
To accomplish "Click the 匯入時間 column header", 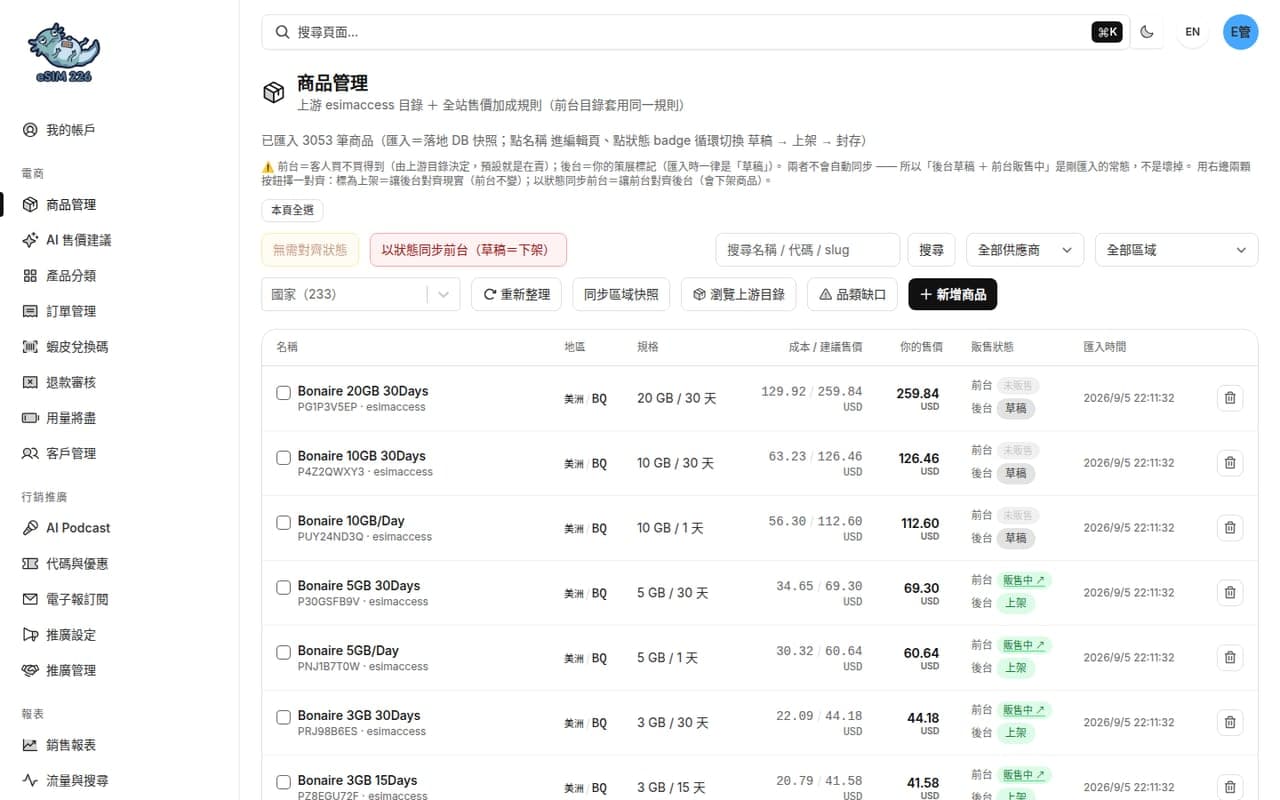I will (1105, 347).
